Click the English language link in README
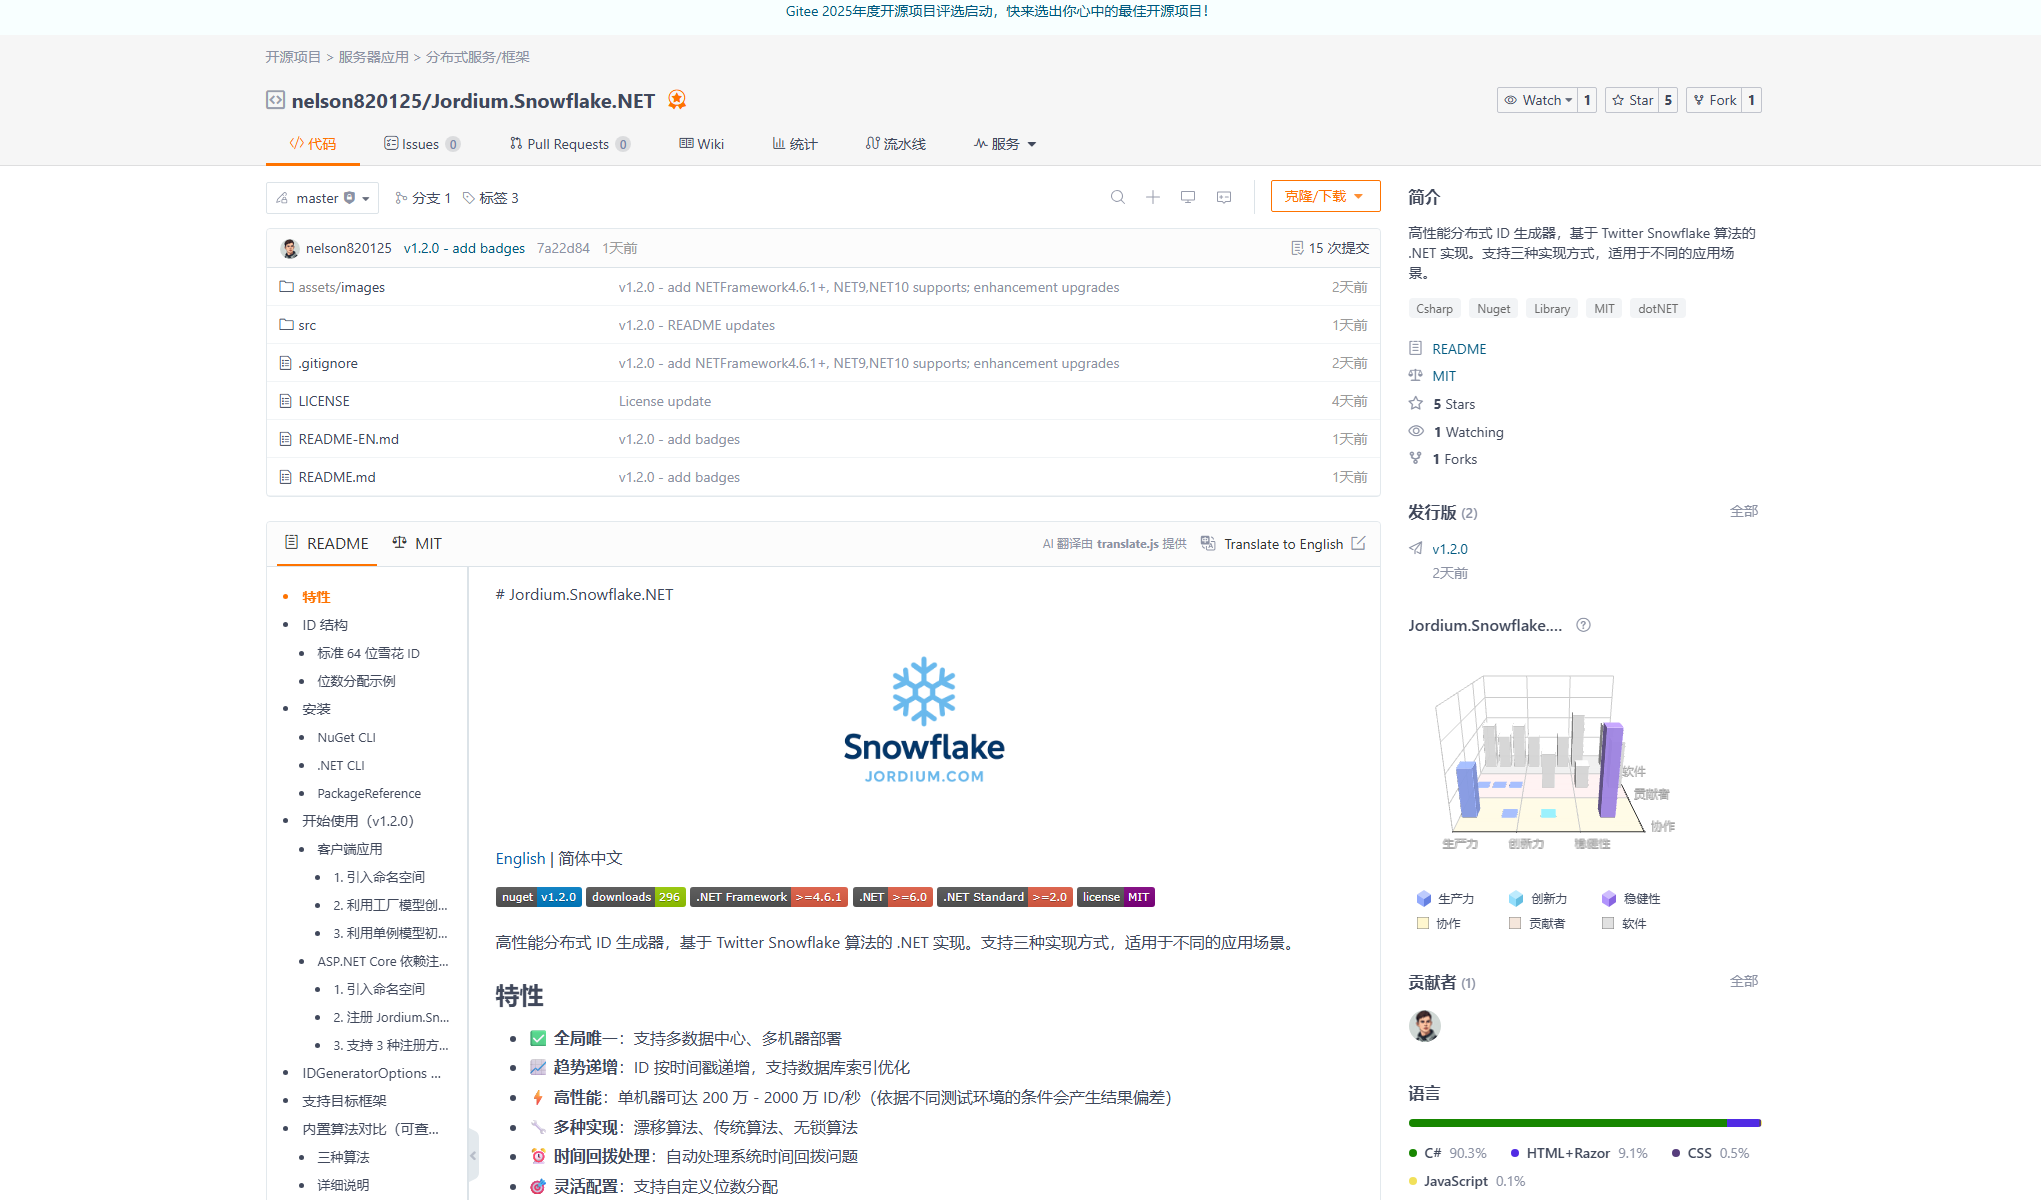The width and height of the screenshot is (2041, 1200). pyautogui.click(x=520, y=858)
